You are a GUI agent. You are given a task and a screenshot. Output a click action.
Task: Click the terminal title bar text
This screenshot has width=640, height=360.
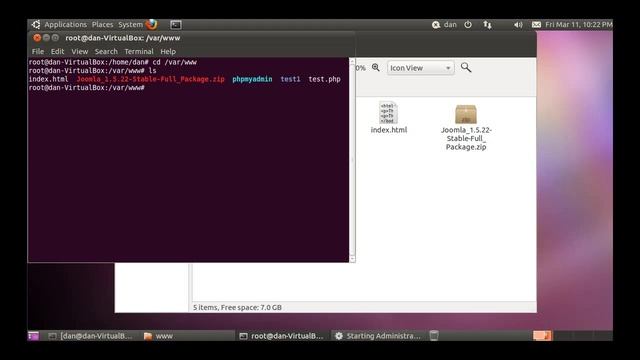tap(123, 38)
